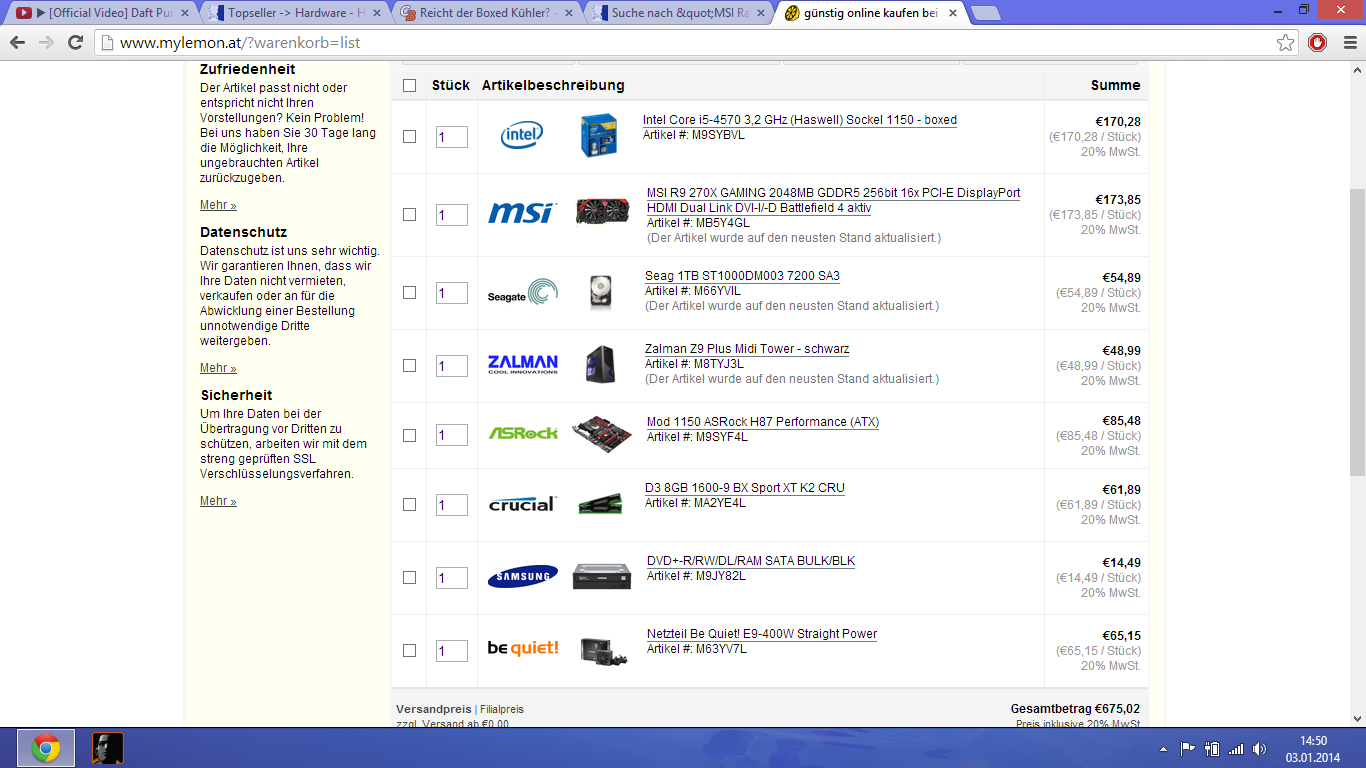Check the D3 8GB Crucial row checkbox

click(409, 504)
